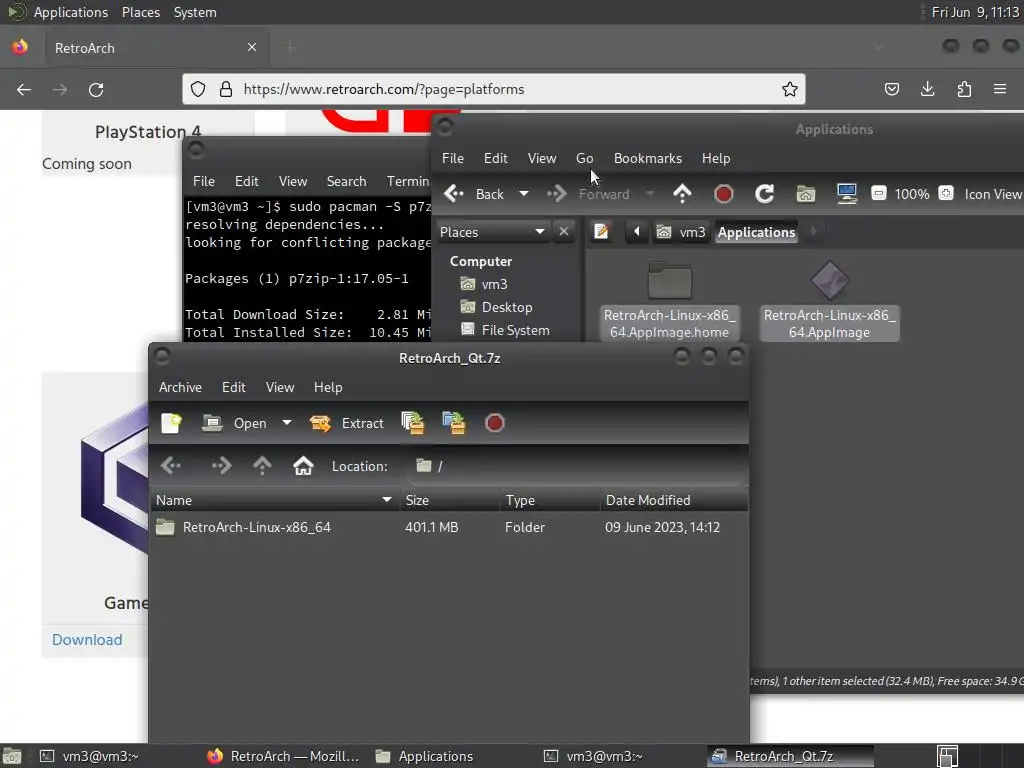Image resolution: width=1024 pixels, height=768 pixels.
Task: Click the left path scroll arrow
Action: click(x=636, y=231)
